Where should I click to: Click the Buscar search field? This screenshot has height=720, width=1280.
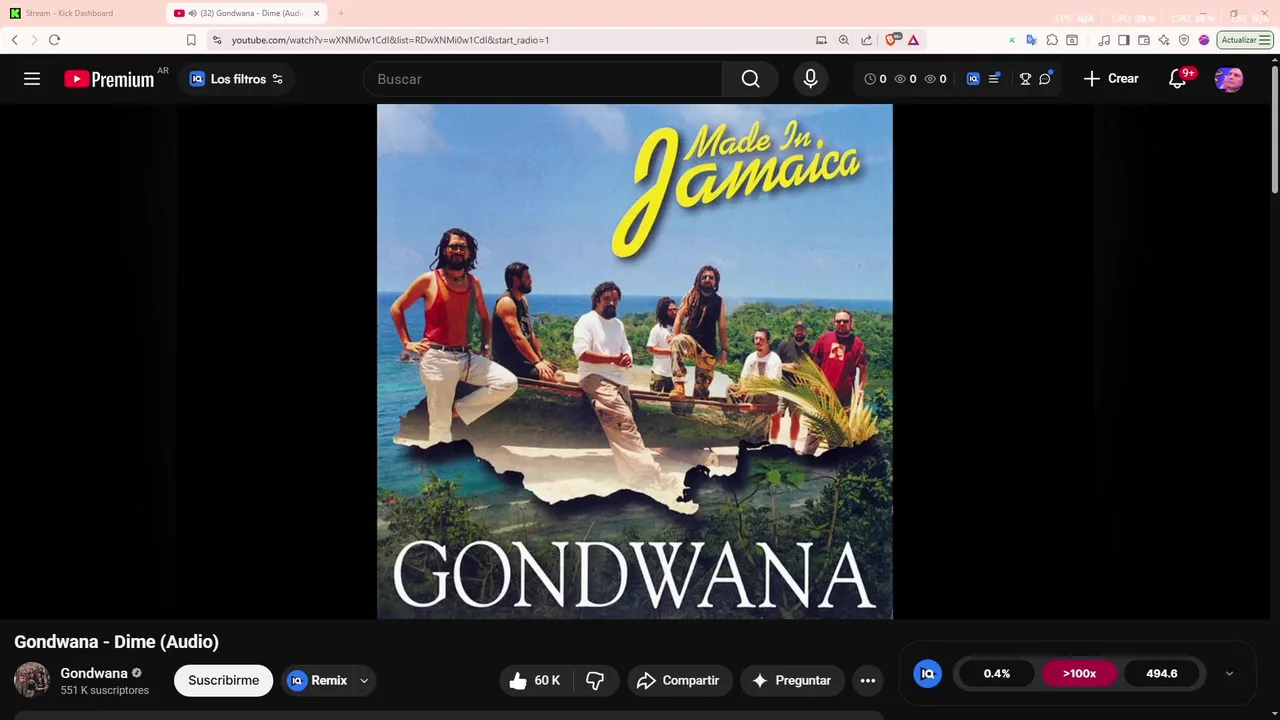click(x=543, y=79)
